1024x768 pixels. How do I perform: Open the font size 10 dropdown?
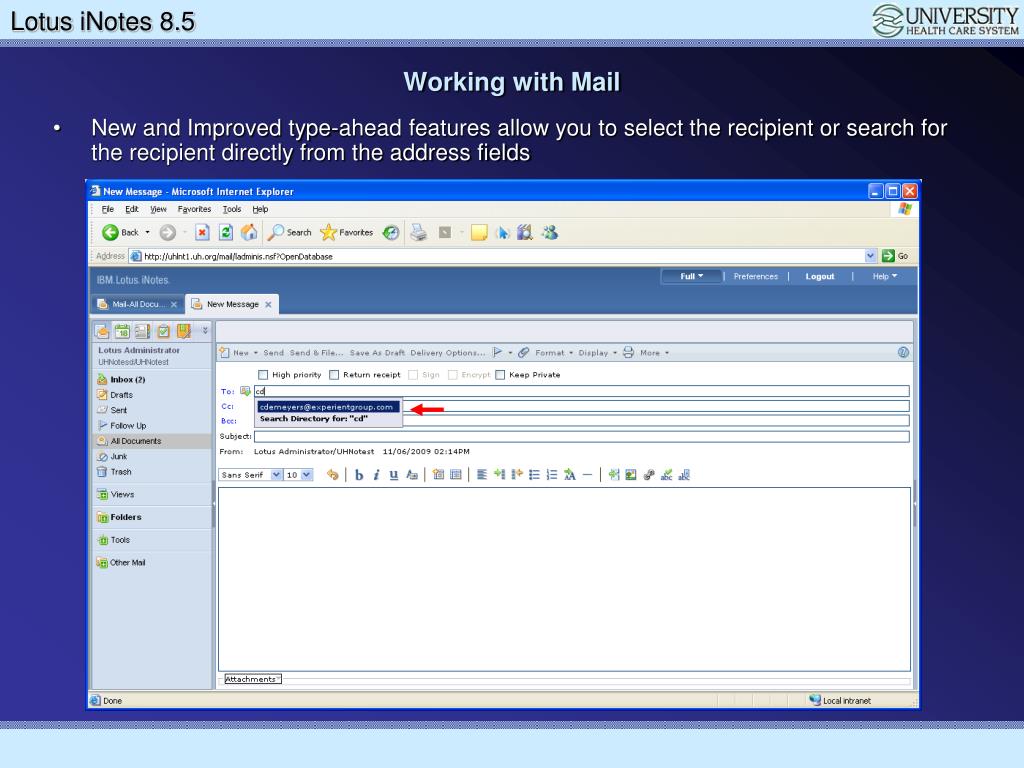pos(306,475)
